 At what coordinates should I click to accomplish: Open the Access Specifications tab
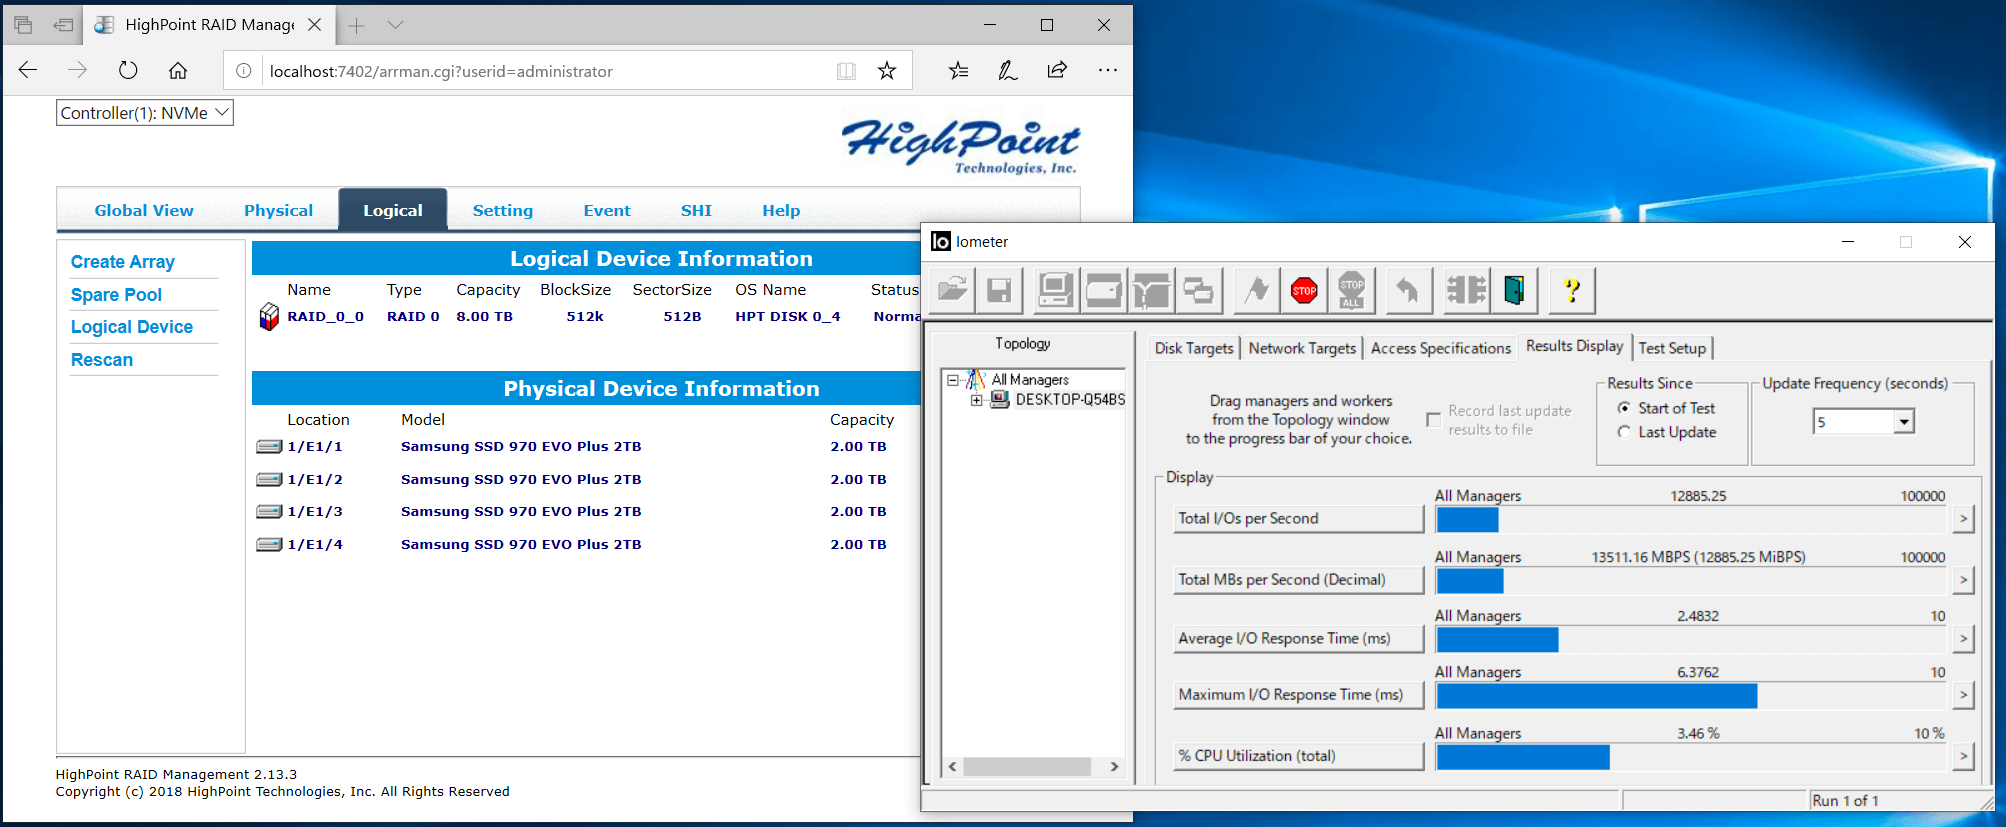tap(1440, 348)
